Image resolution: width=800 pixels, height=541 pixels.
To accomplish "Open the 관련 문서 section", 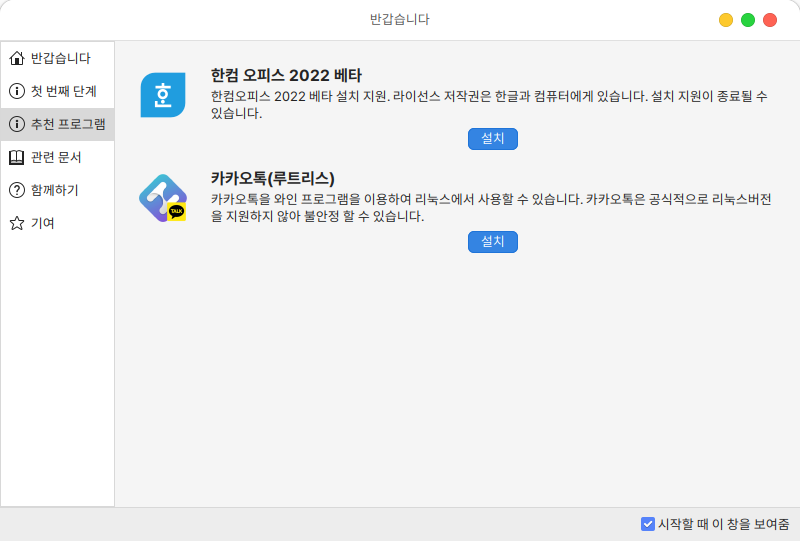I will pyautogui.click(x=56, y=157).
